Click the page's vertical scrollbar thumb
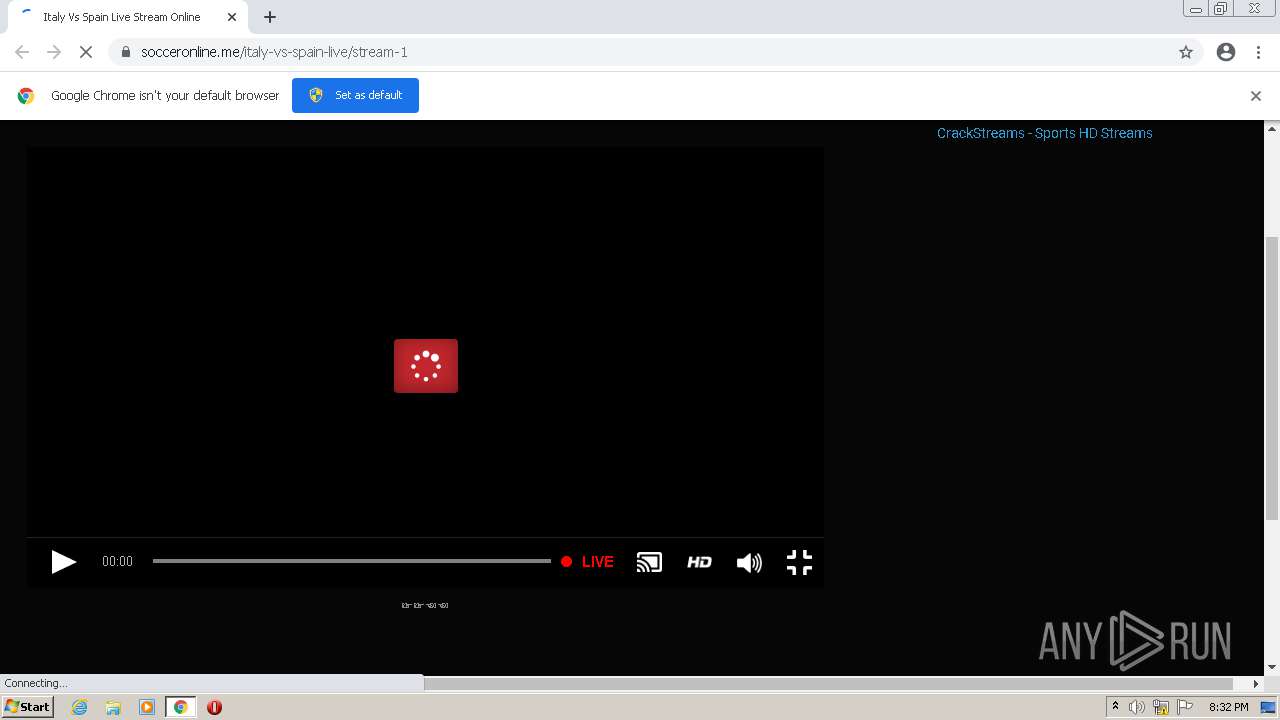The width and height of the screenshot is (1280, 720). click(1272, 378)
